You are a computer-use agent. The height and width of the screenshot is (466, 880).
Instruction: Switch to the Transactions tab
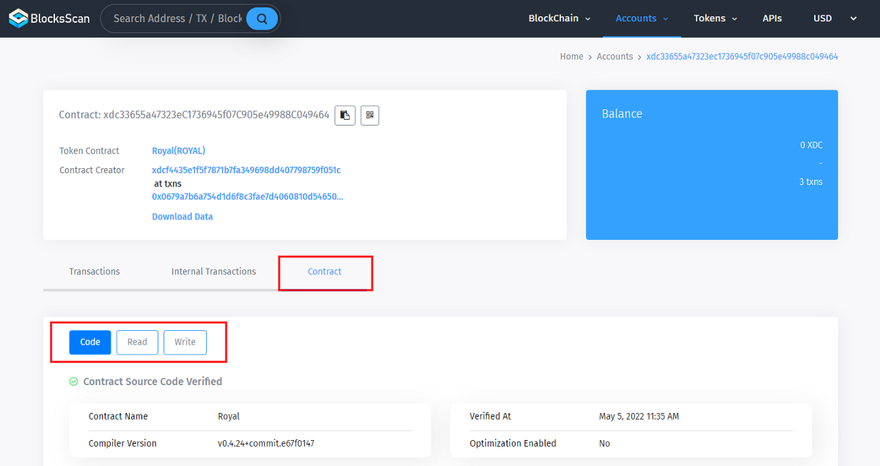tap(94, 272)
